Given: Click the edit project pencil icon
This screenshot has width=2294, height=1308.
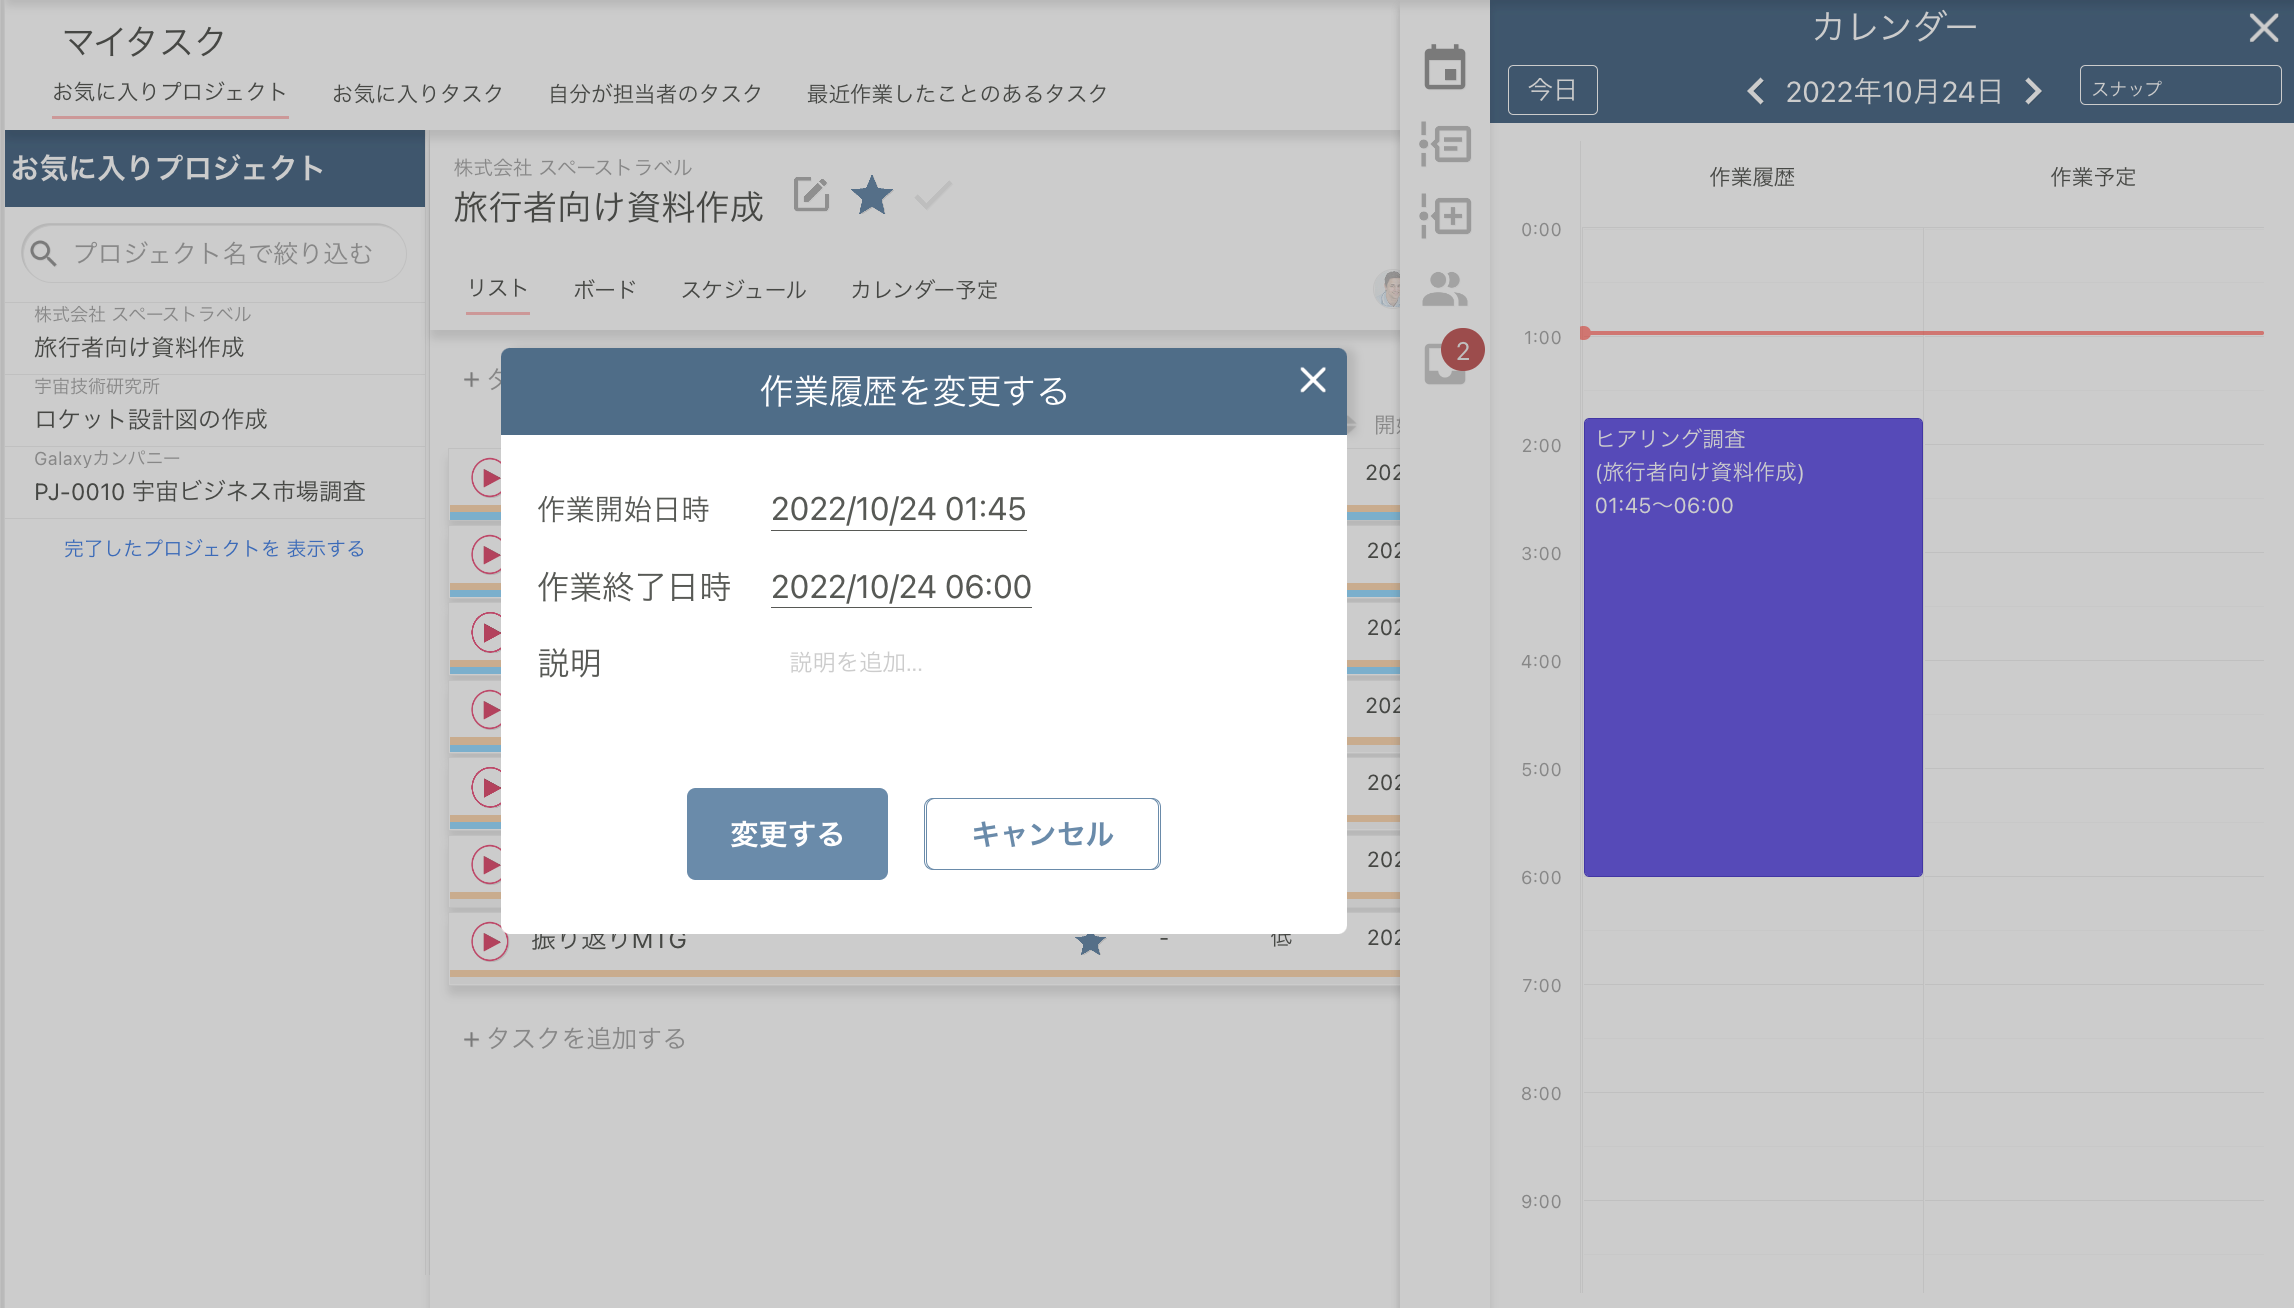Looking at the screenshot, I should (811, 194).
